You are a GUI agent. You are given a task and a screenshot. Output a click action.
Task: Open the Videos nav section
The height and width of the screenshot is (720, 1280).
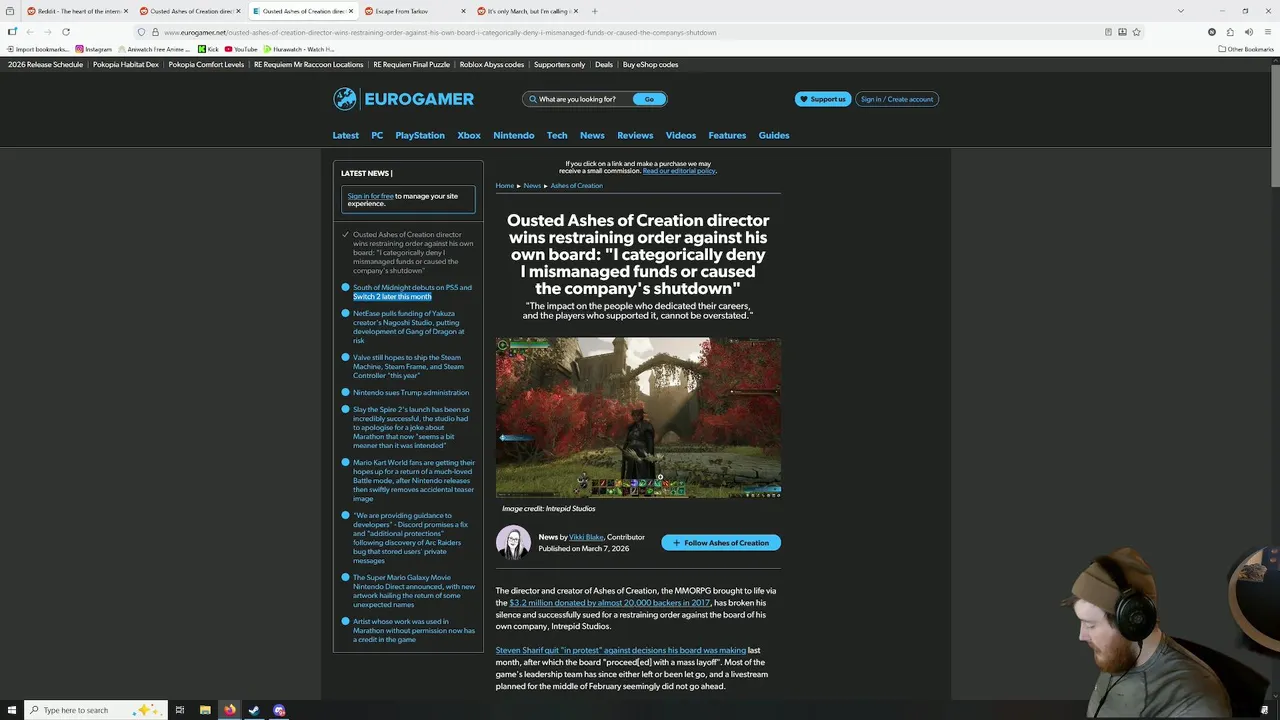click(x=681, y=135)
